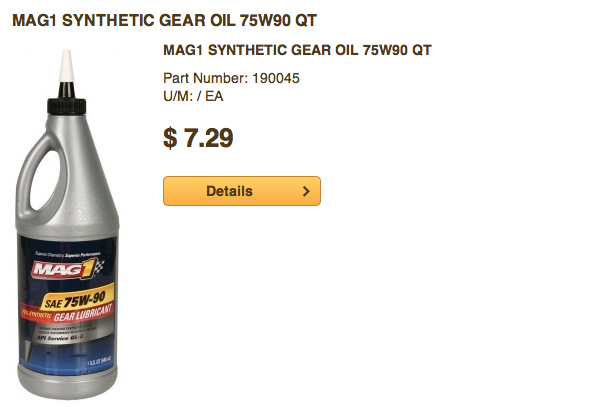The height and width of the screenshot is (413, 611).
Task: Click the tagline text above the MAG1 logo
Action: tap(68, 254)
